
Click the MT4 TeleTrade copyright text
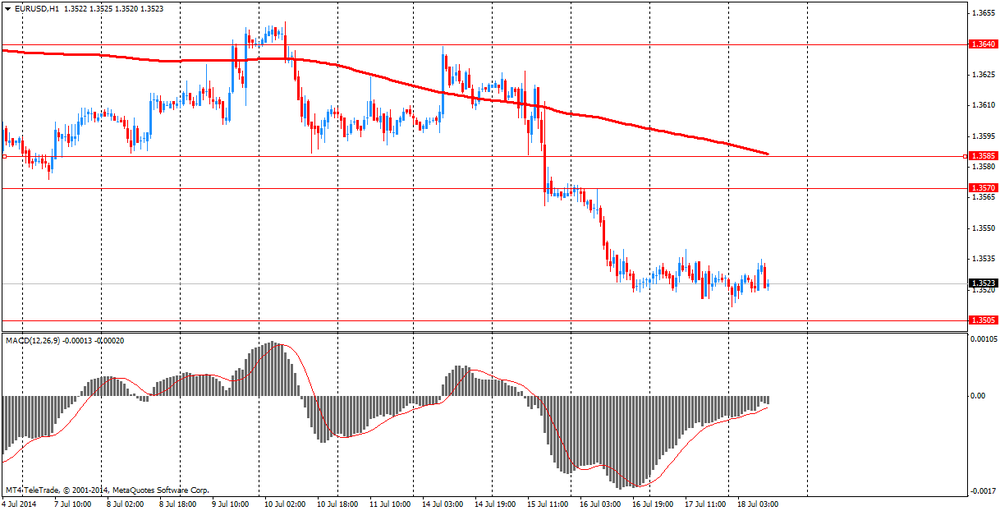pyautogui.click(x=107, y=491)
